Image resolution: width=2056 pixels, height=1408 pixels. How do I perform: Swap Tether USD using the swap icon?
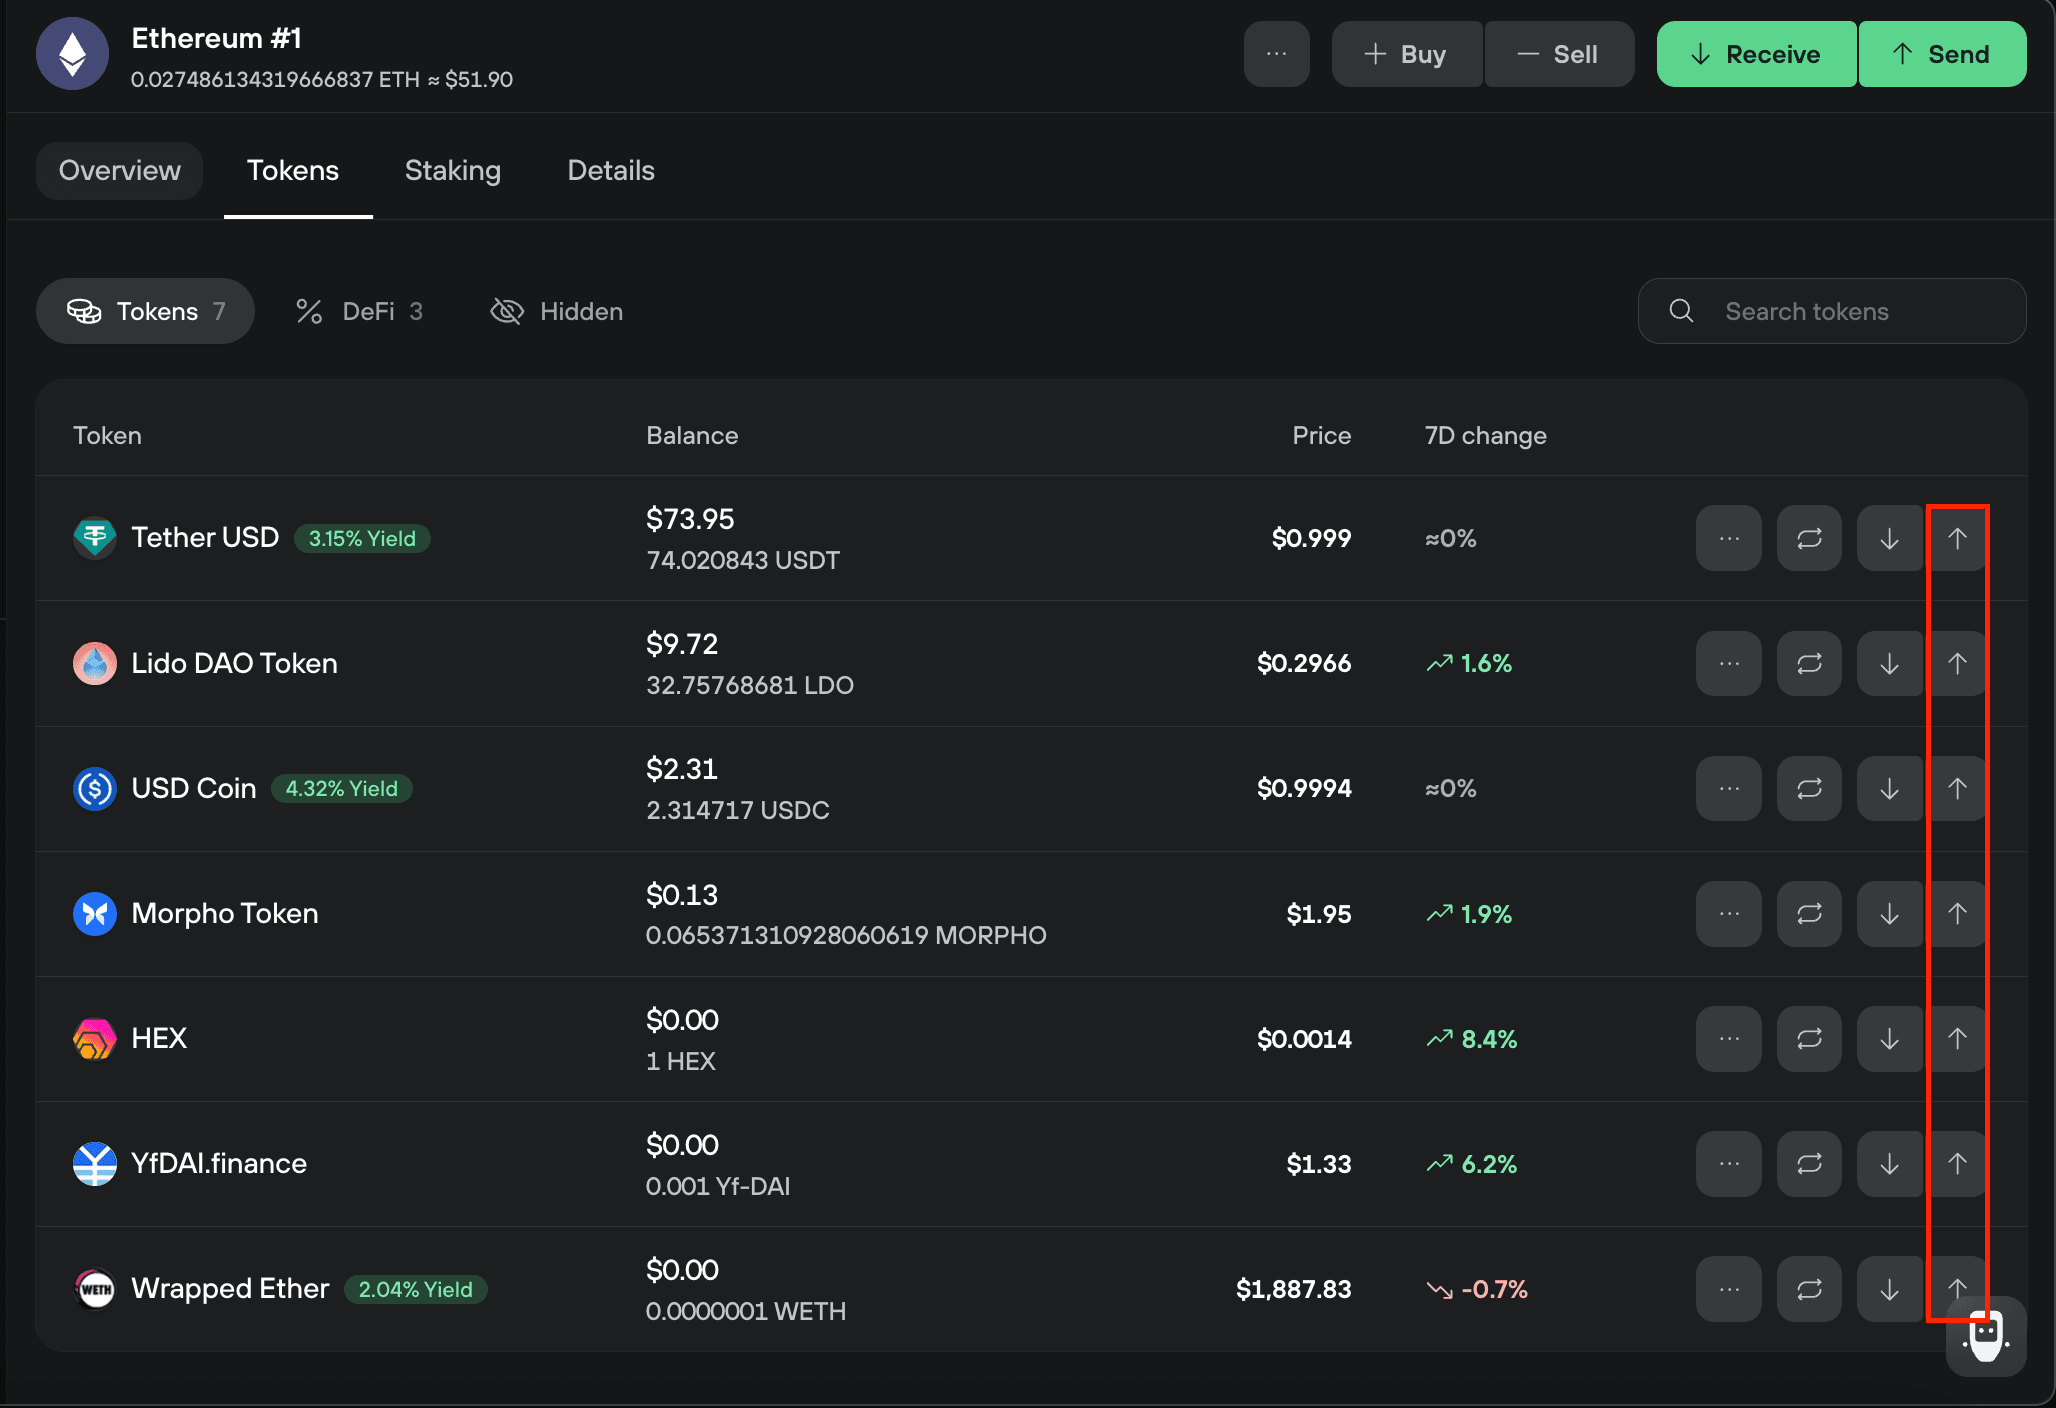point(1809,538)
